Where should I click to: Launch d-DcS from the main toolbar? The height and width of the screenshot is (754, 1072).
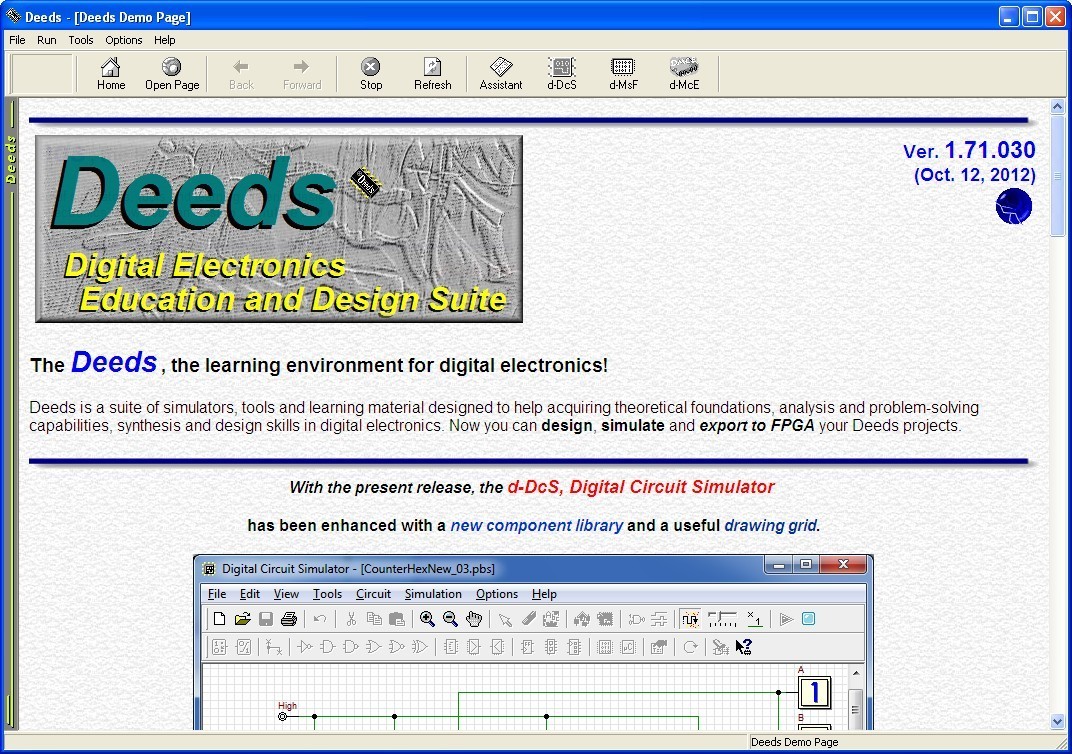pyautogui.click(x=561, y=74)
